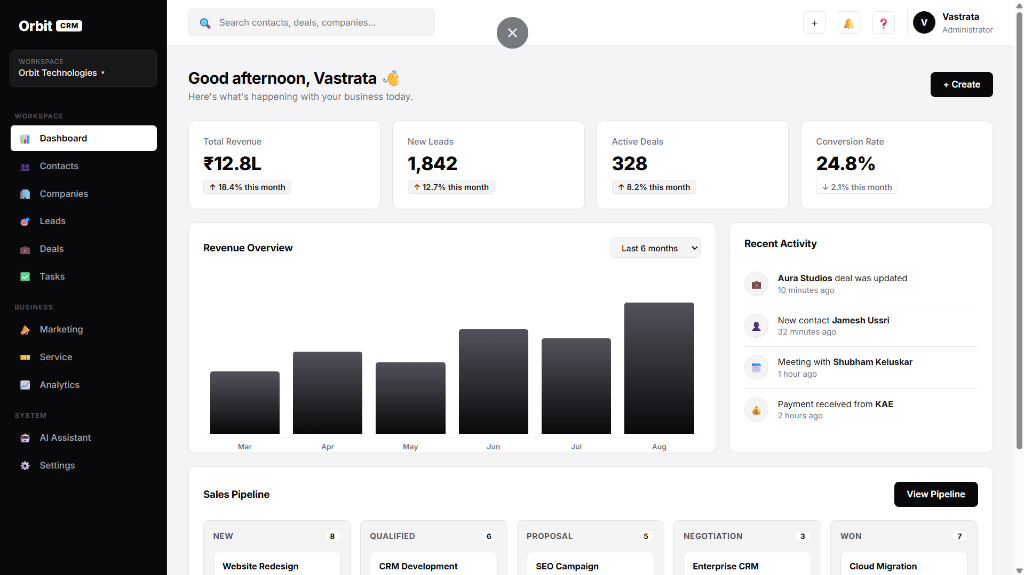The width and height of the screenshot is (1024, 575).
Task: Go to Tasks page
Action: click(84, 277)
